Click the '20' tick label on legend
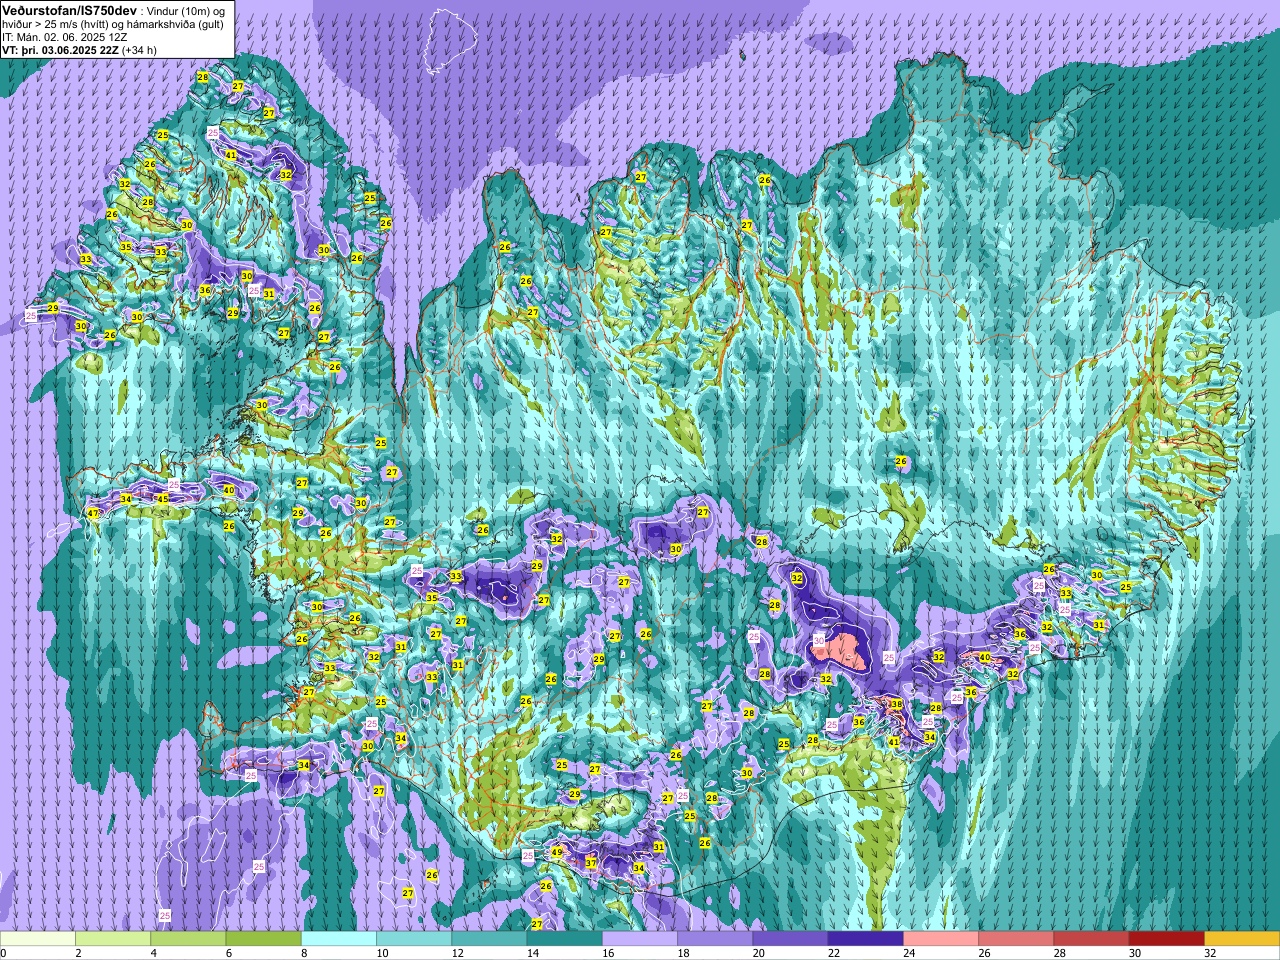The height and width of the screenshot is (960, 1280). [758, 953]
